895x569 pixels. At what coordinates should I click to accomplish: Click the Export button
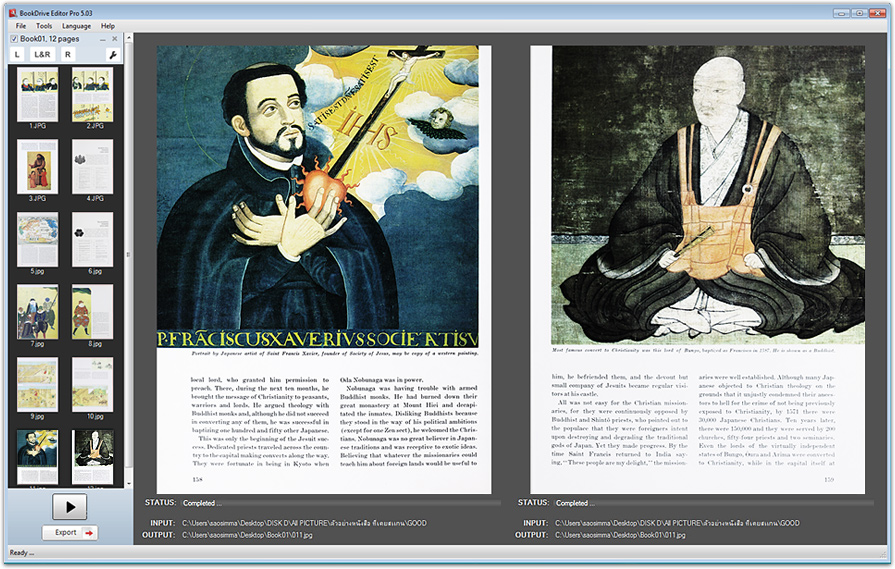pyautogui.click(x=70, y=532)
